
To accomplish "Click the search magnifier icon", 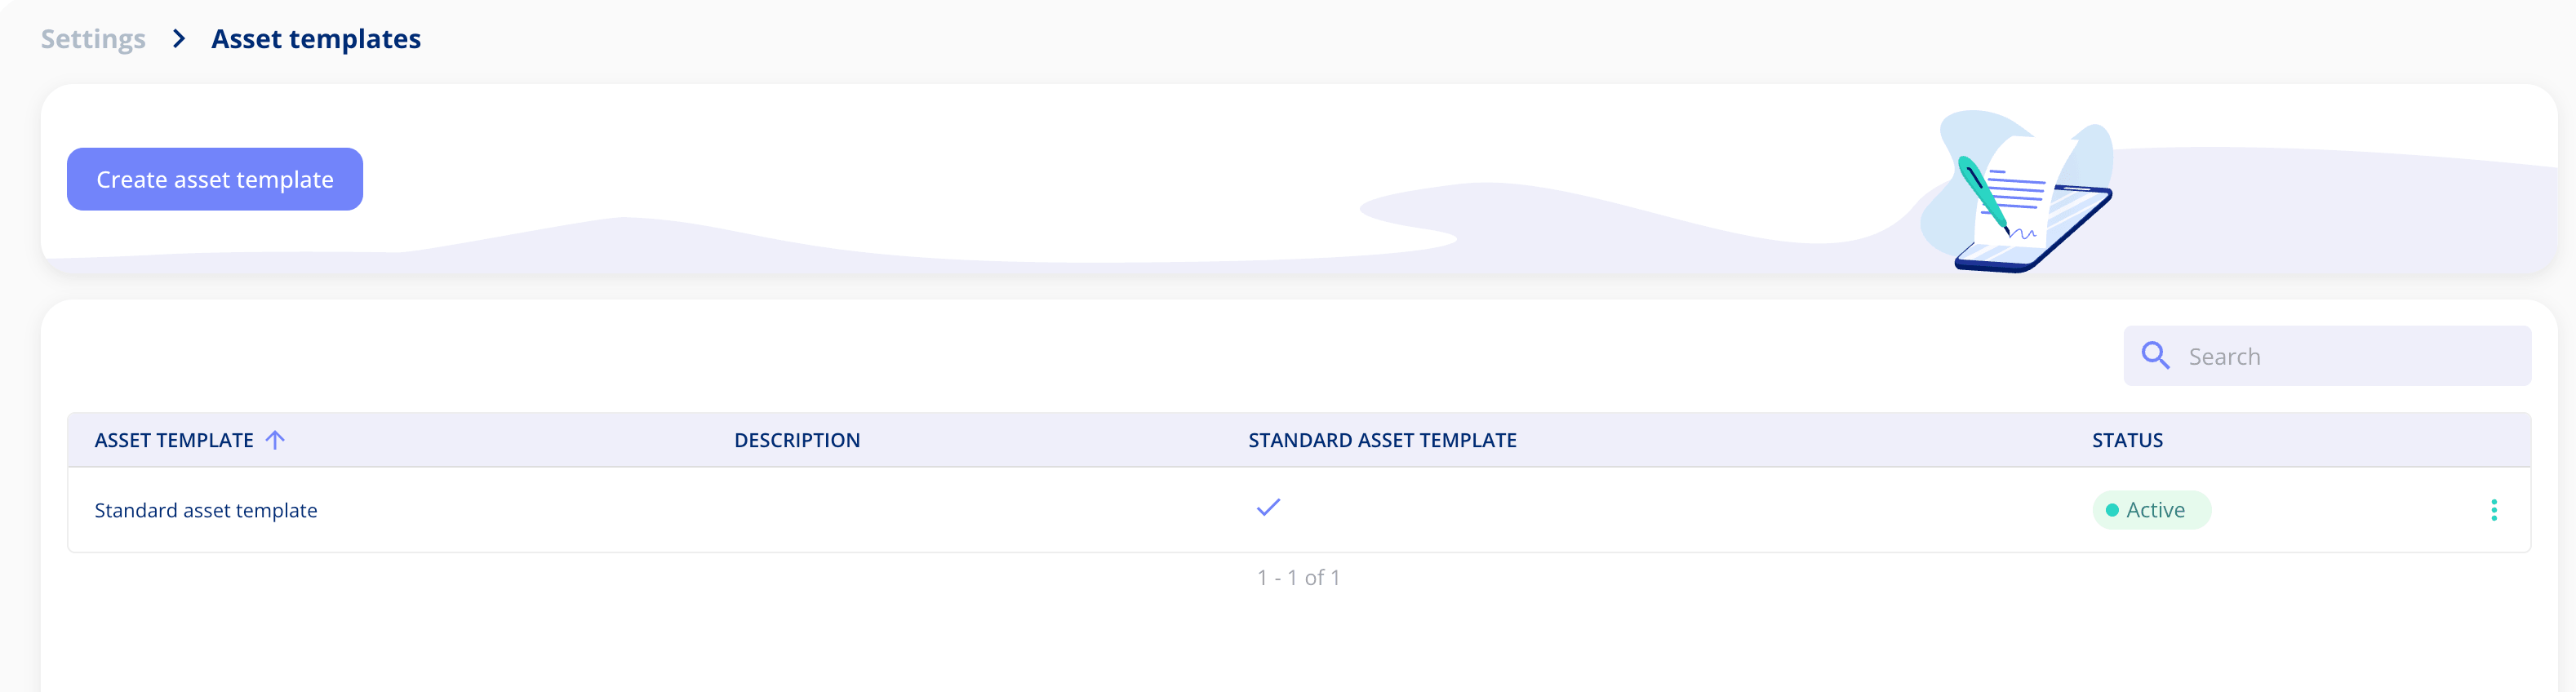I will pos(2154,355).
